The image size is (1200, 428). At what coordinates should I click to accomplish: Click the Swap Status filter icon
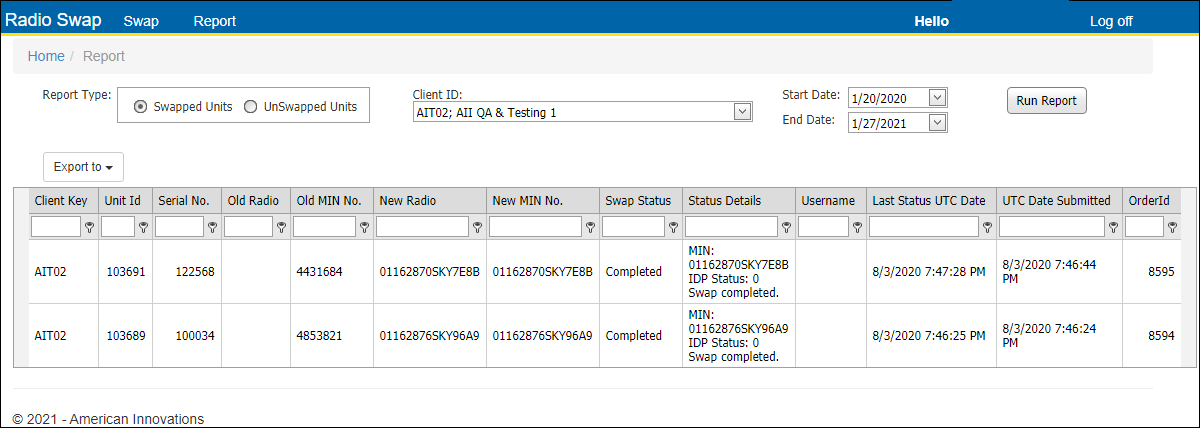tap(674, 228)
